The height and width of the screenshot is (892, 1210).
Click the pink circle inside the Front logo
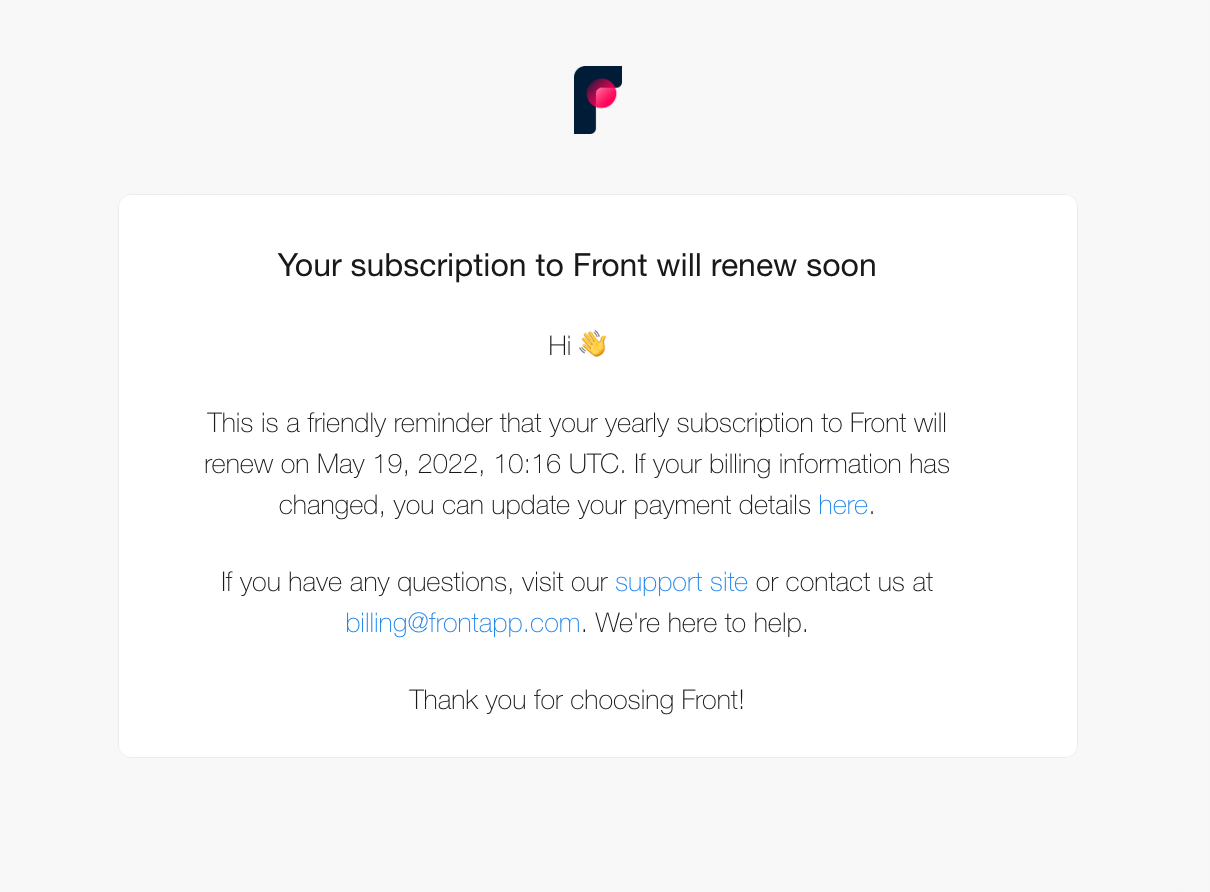602,94
